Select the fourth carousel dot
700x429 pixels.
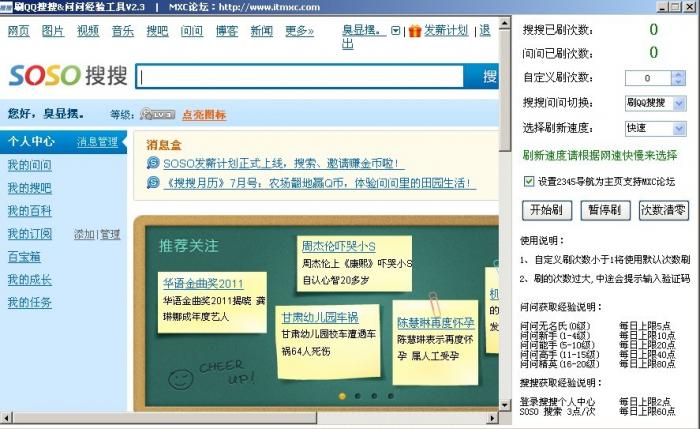(x=391, y=396)
